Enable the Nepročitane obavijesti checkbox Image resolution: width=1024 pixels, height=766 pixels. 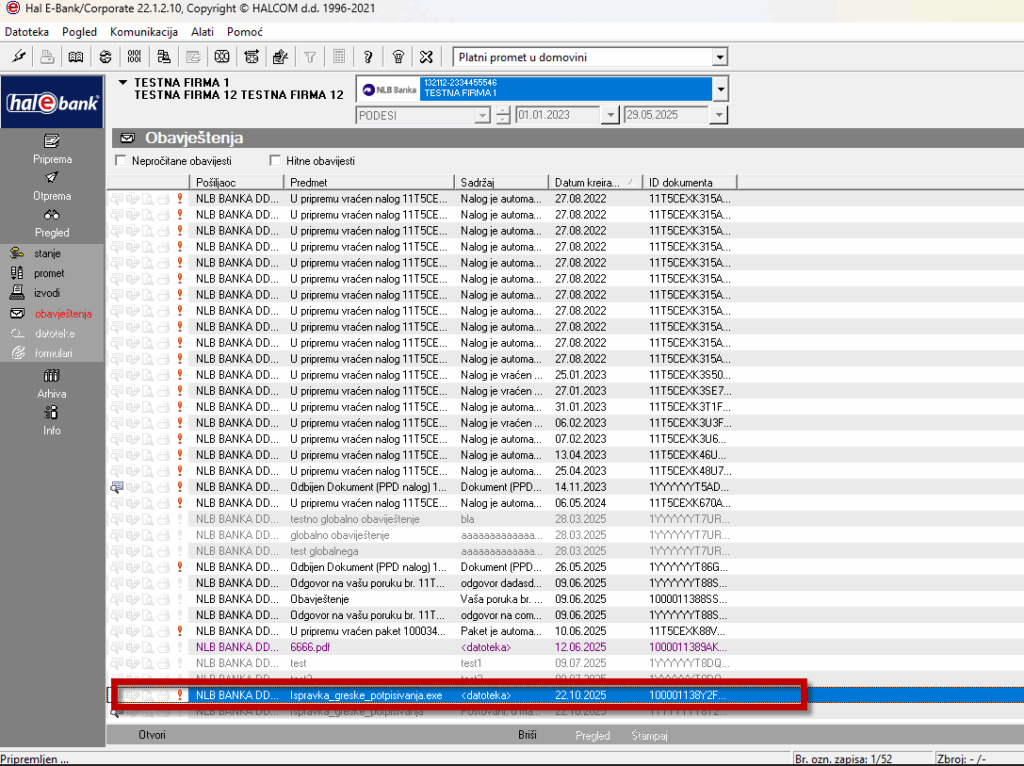pyautogui.click(x=122, y=161)
